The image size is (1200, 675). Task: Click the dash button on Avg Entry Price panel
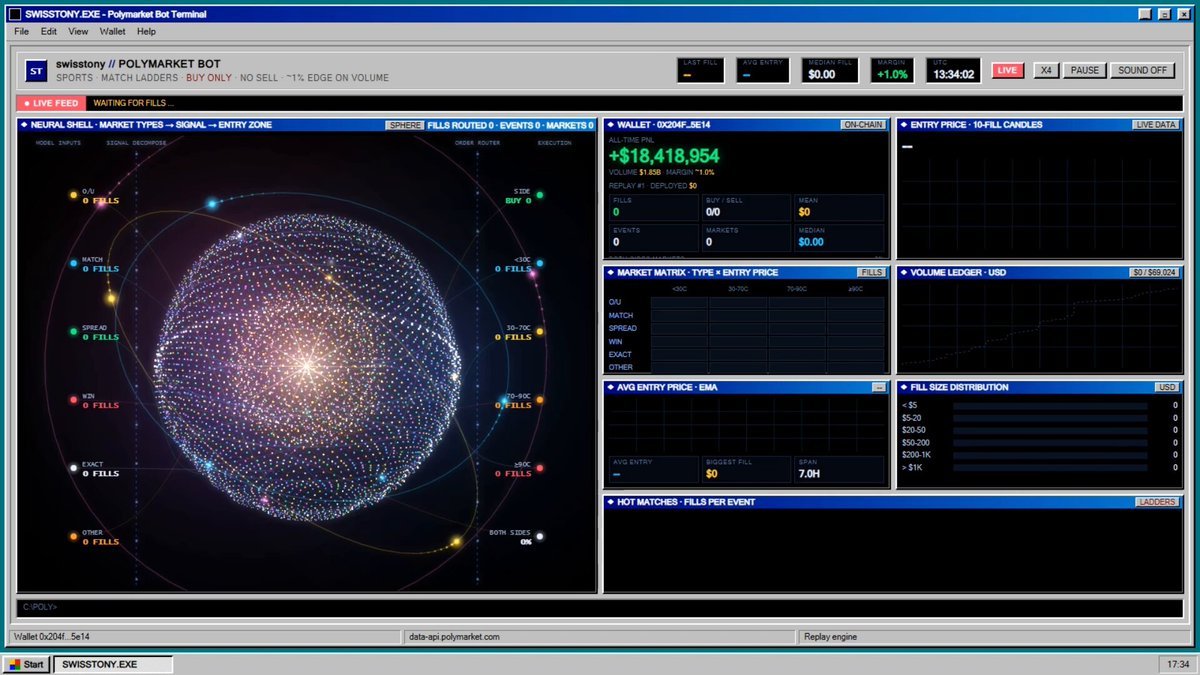pos(879,387)
